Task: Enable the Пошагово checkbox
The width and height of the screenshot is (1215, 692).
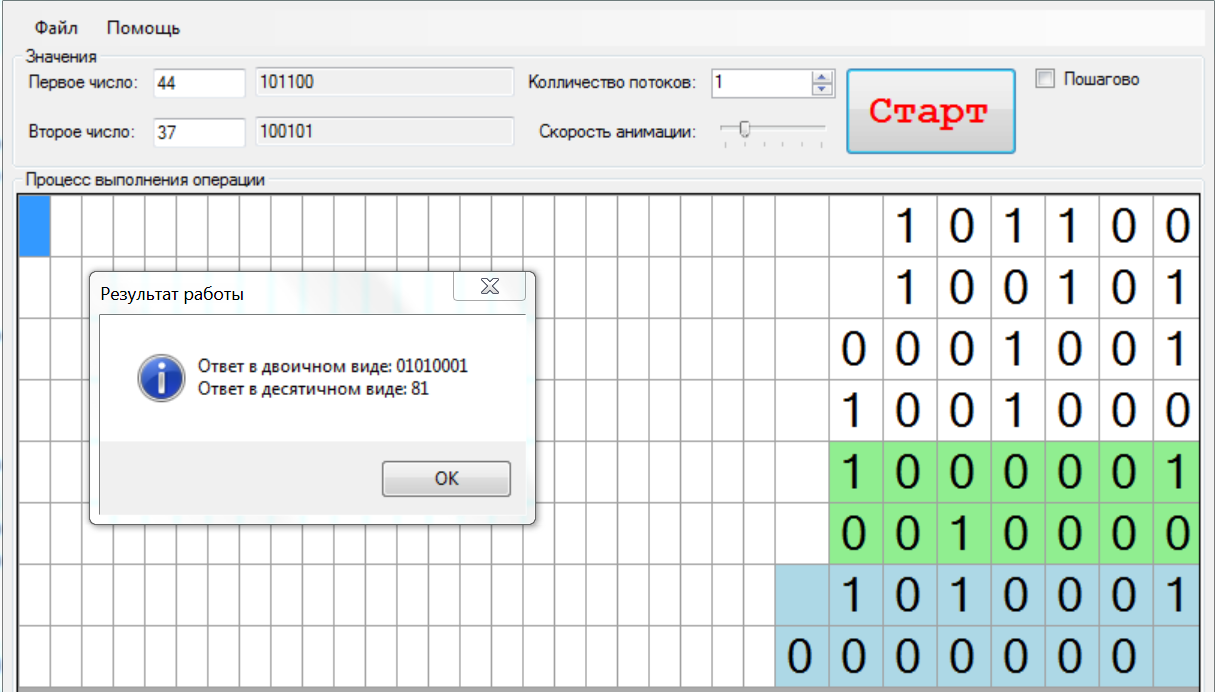Action: click(x=1046, y=80)
